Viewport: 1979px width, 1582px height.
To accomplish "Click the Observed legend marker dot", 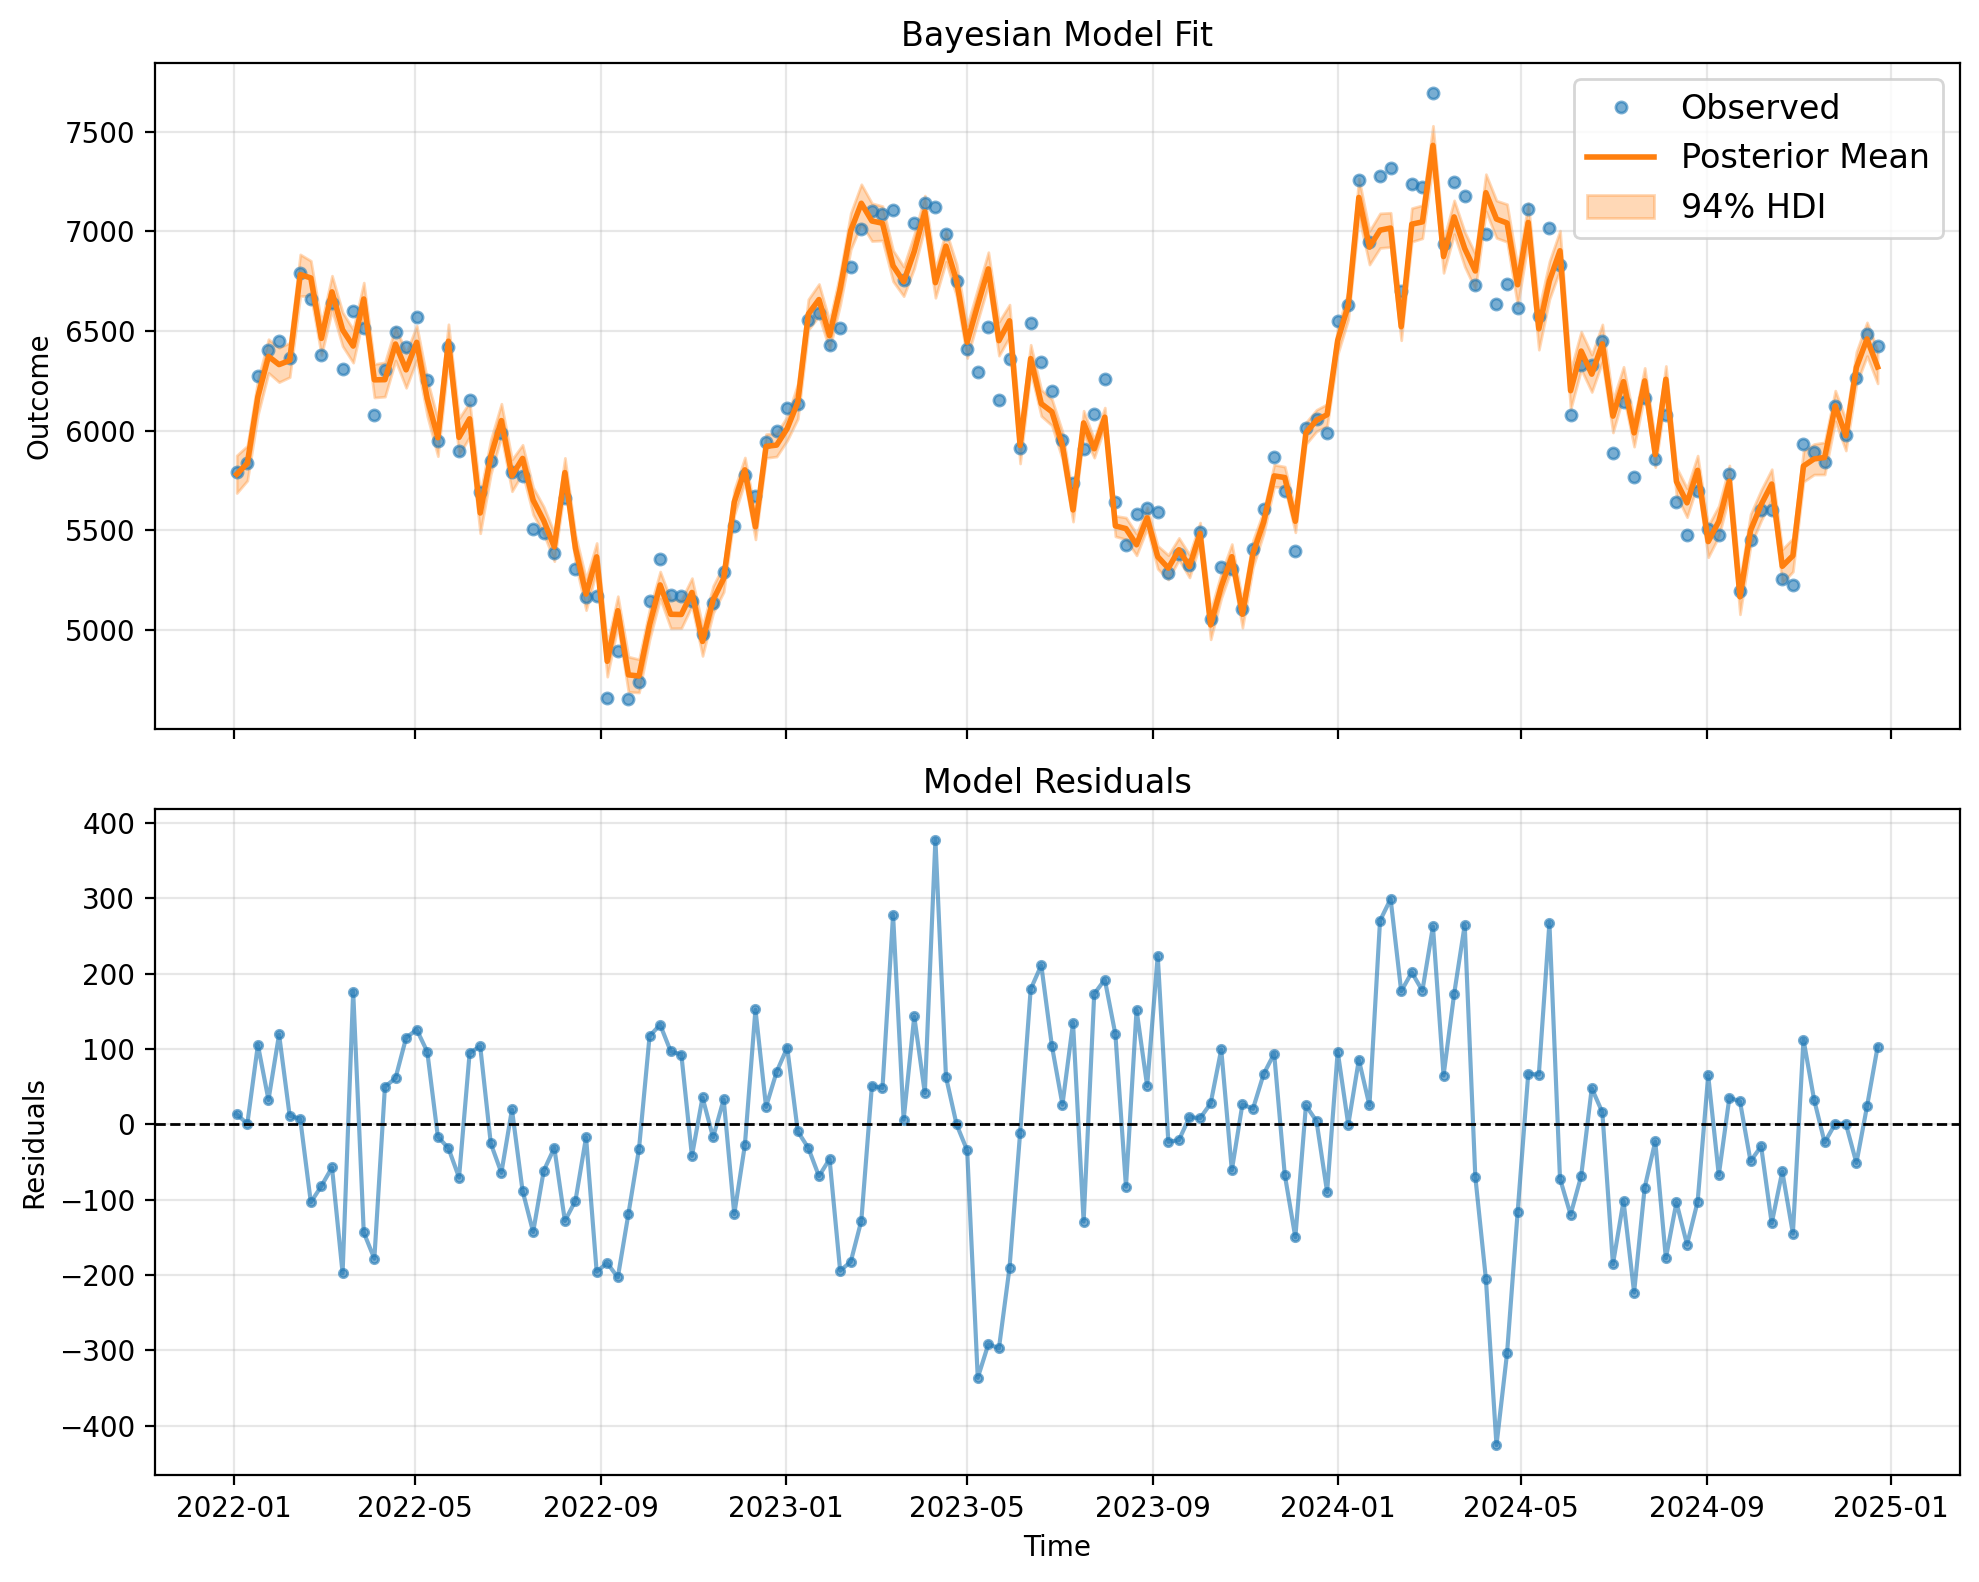I will click(1621, 107).
